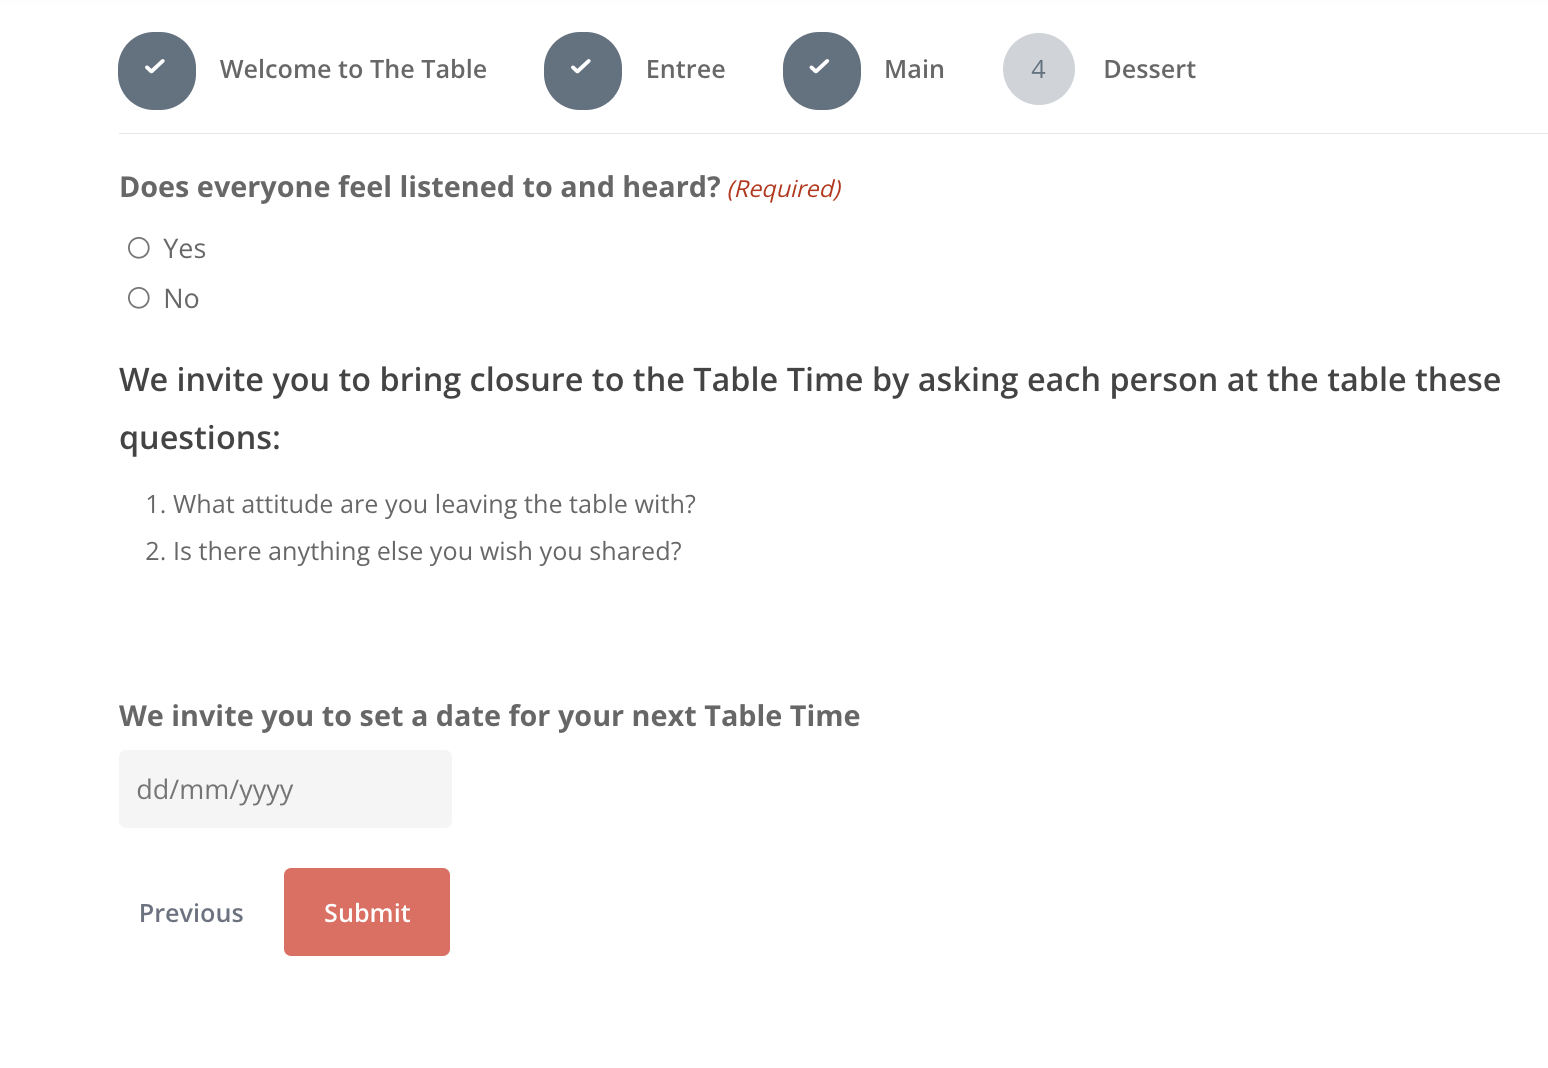Open the Entree step label

pos(685,69)
